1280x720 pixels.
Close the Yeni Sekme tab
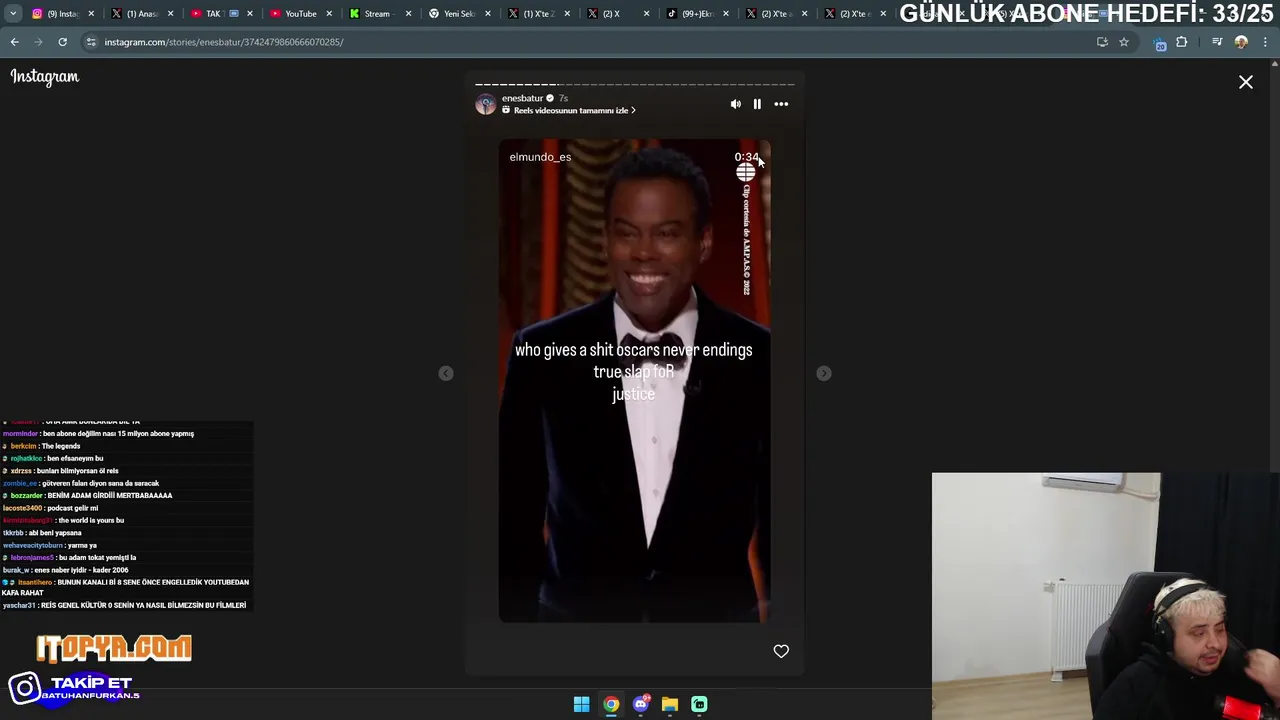(488, 14)
